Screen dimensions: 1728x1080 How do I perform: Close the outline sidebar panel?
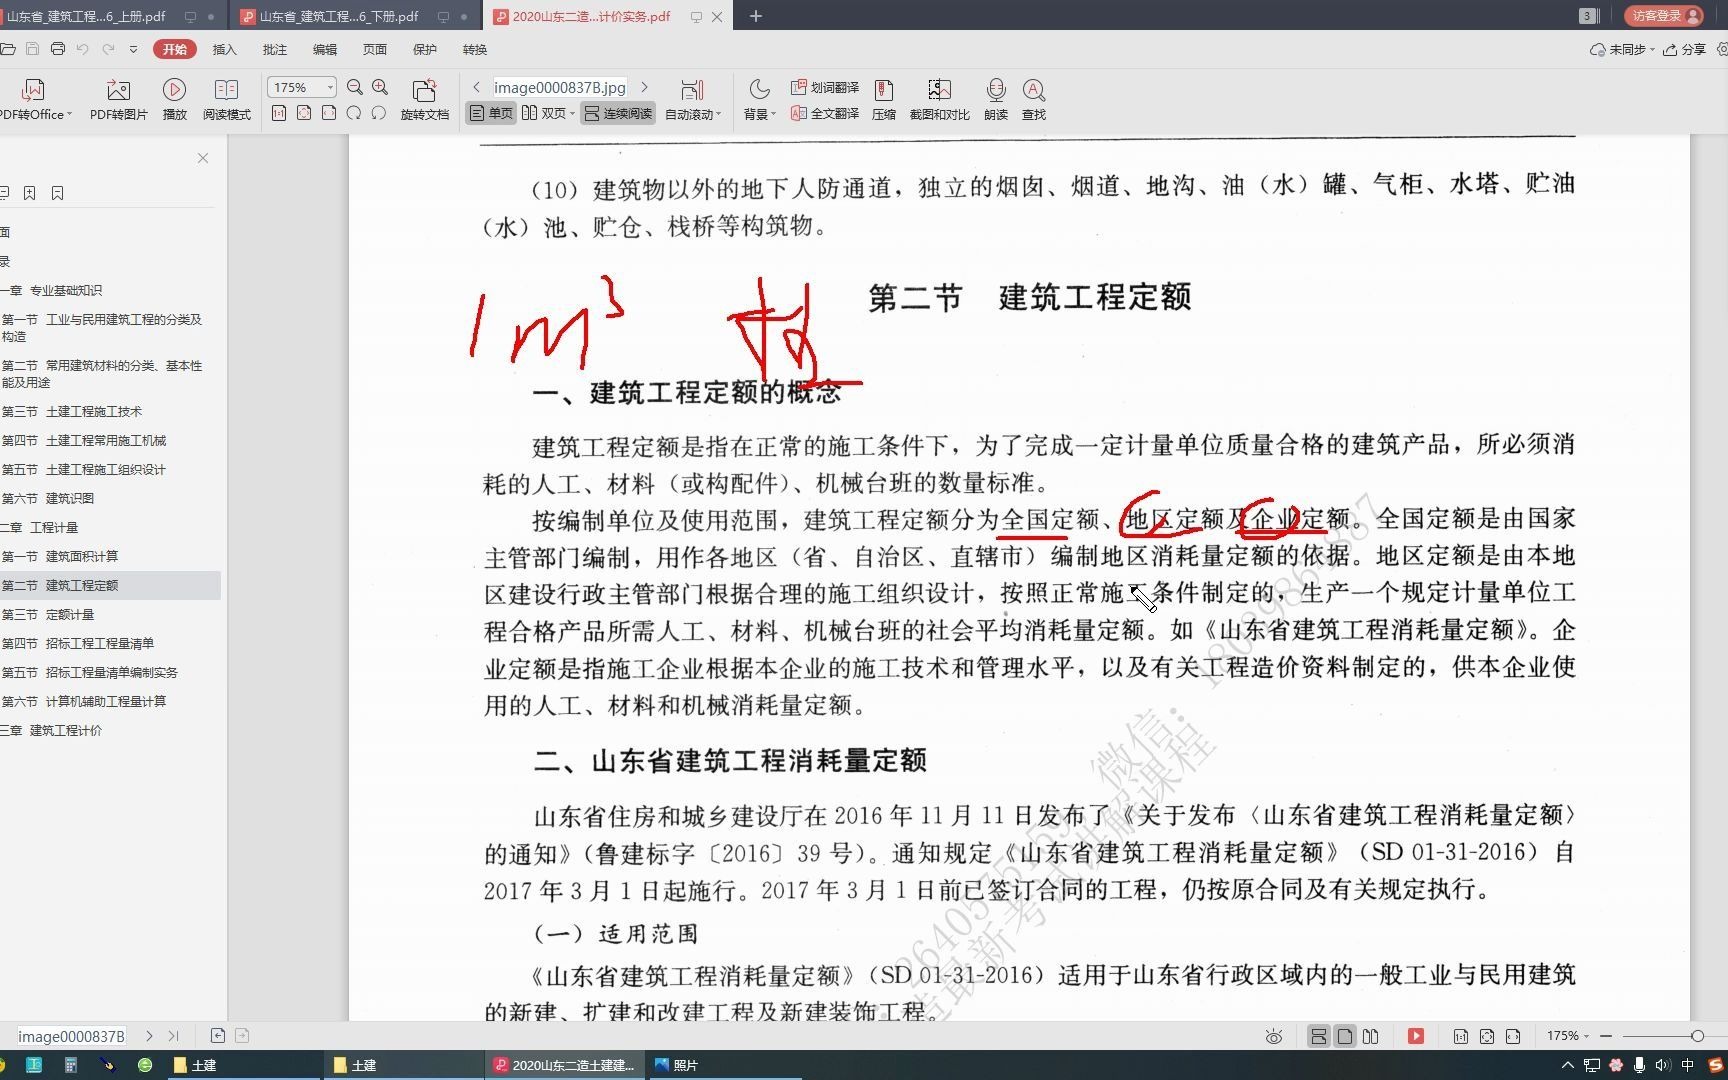[x=203, y=158]
